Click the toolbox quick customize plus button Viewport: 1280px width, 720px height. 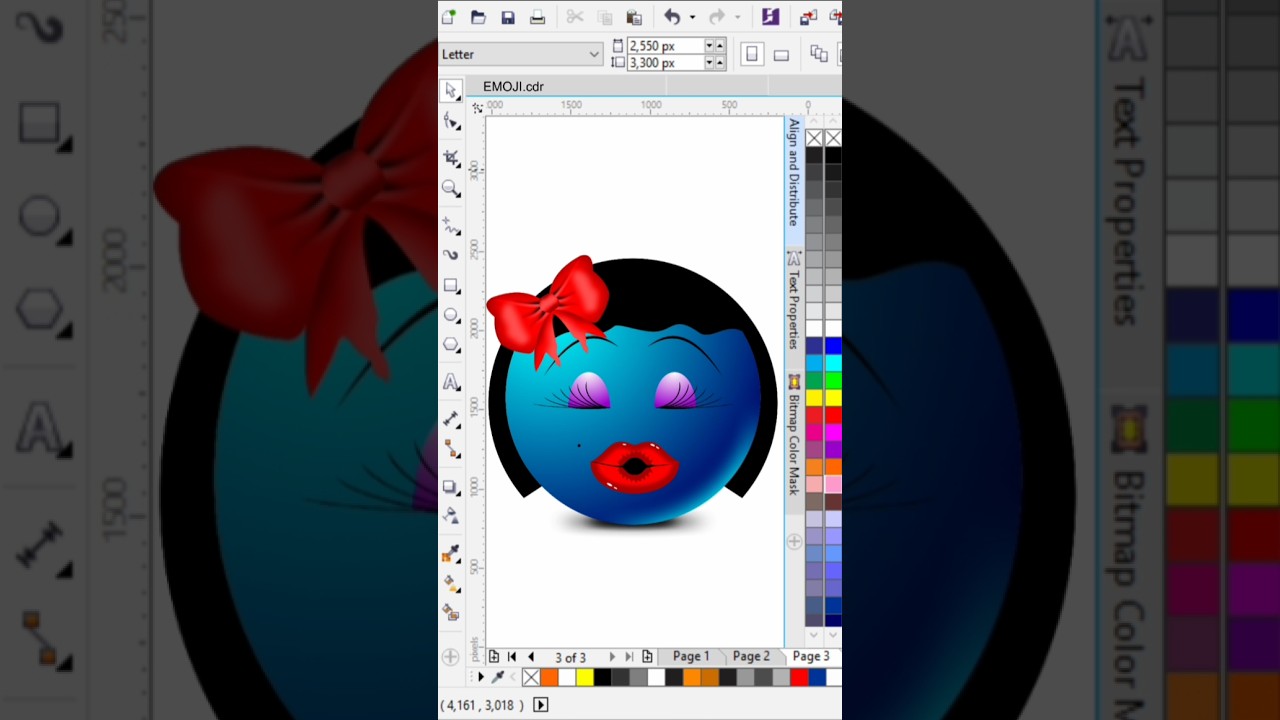[450, 657]
